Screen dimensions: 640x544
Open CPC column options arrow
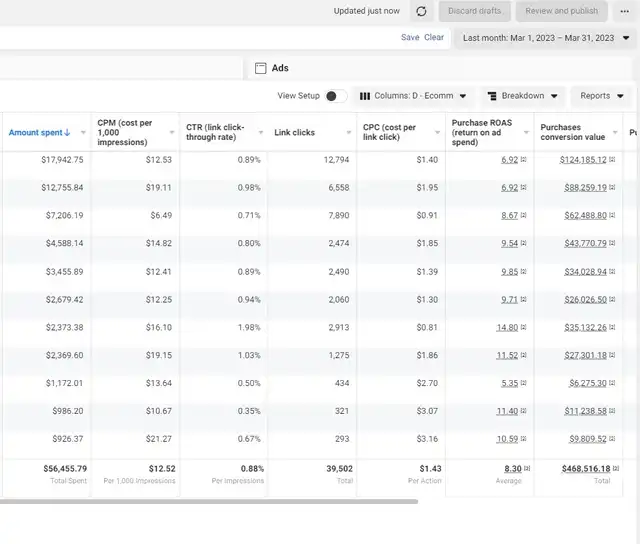point(438,133)
